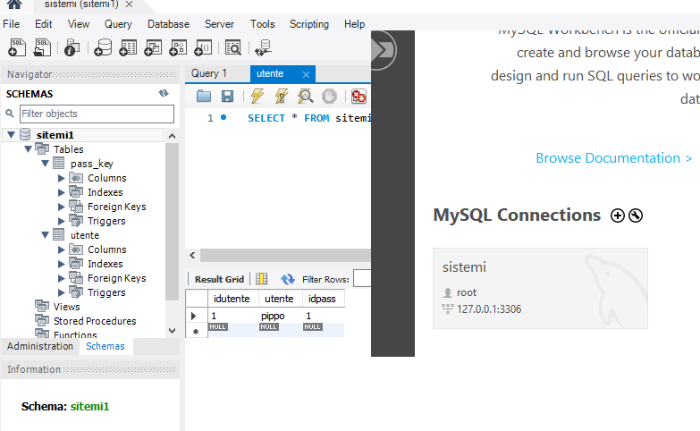Open SQL script file icon

(x=42, y=47)
